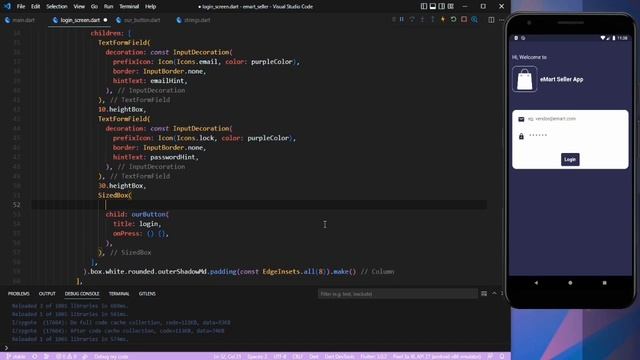Click the Step Over debug icon

coord(412,20)
